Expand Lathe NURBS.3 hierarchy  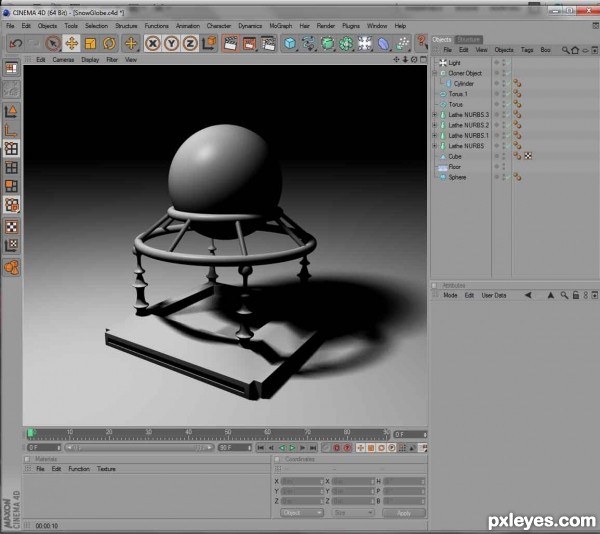tap(435, 114)
